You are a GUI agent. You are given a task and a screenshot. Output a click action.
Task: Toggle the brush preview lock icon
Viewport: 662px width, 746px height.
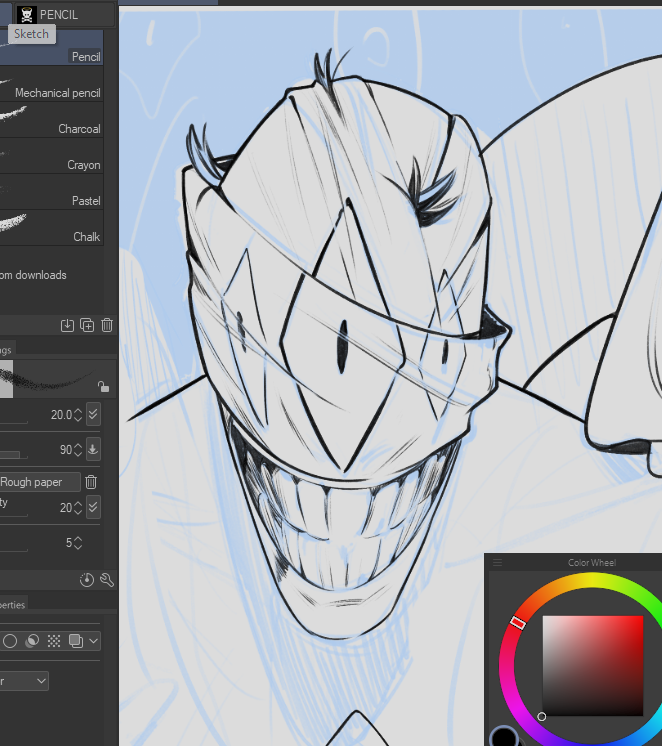tap(103, 386)
